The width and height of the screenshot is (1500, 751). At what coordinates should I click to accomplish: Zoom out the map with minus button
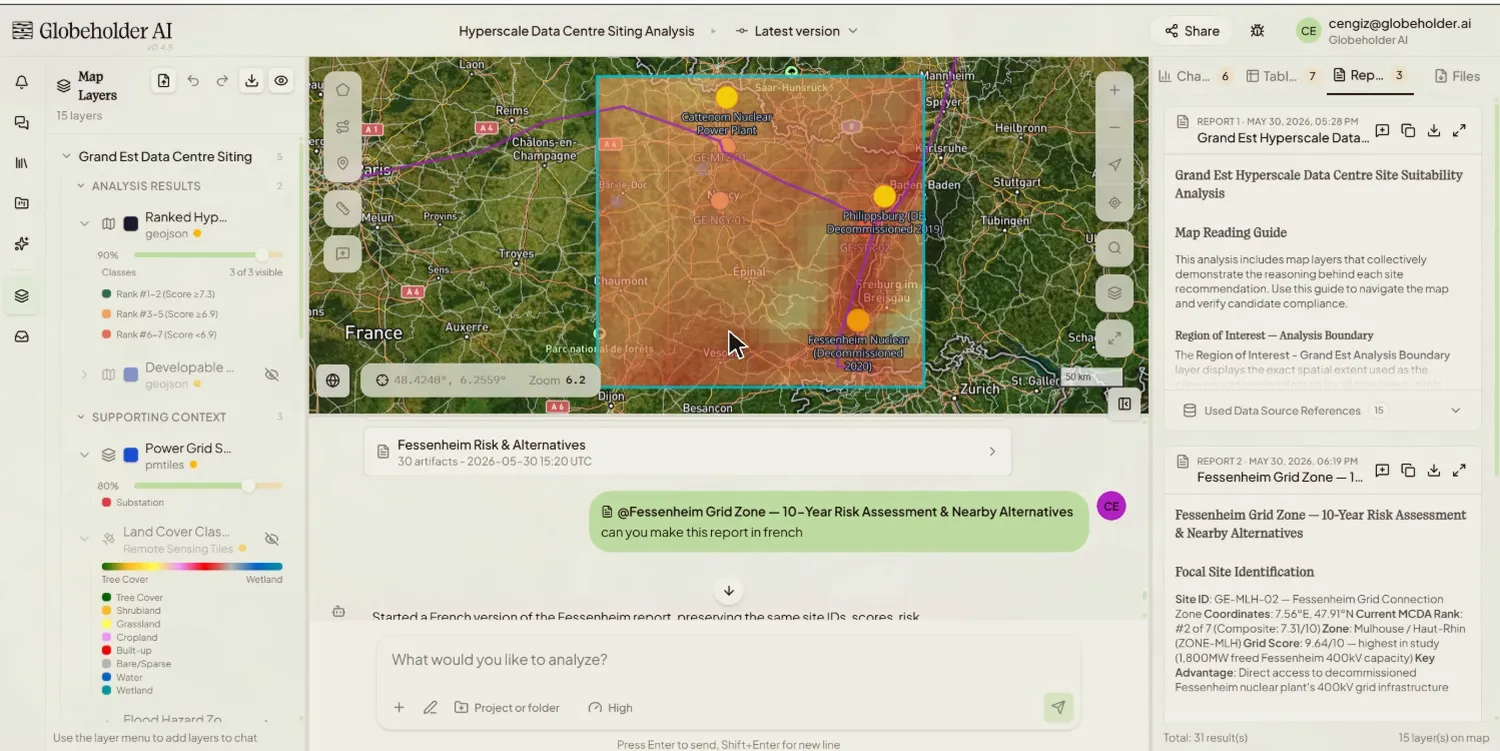pyautogui.click(x=1114, y=128)
